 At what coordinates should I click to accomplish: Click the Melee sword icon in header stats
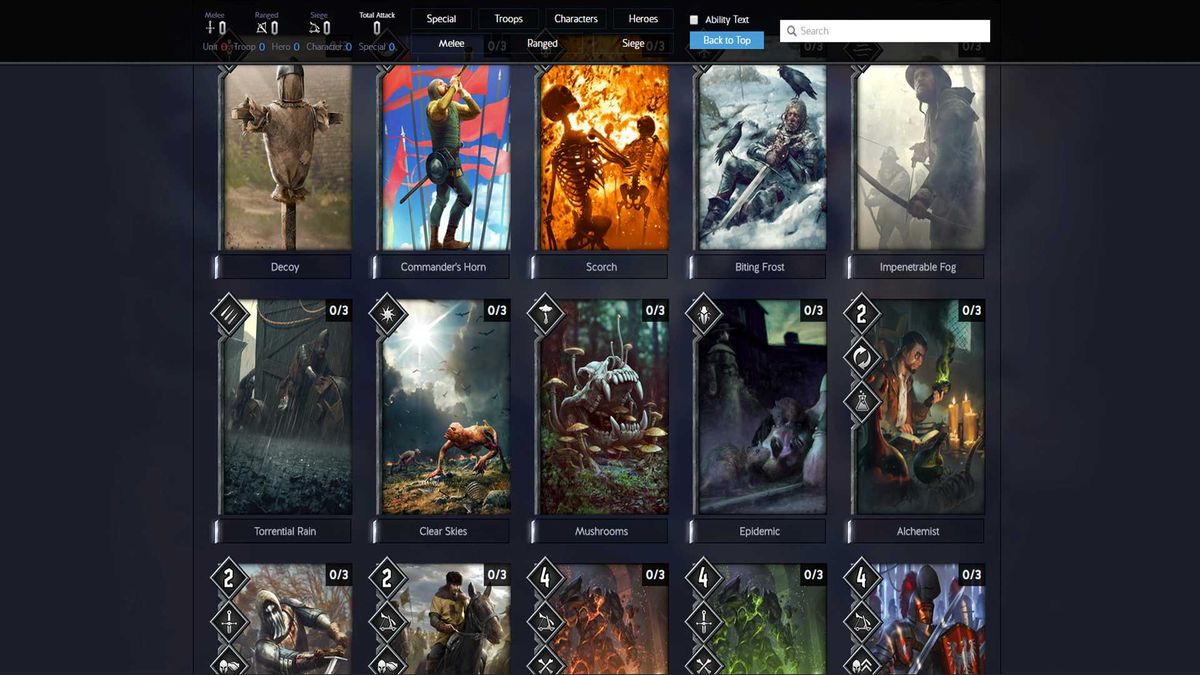tap(210, 28)
